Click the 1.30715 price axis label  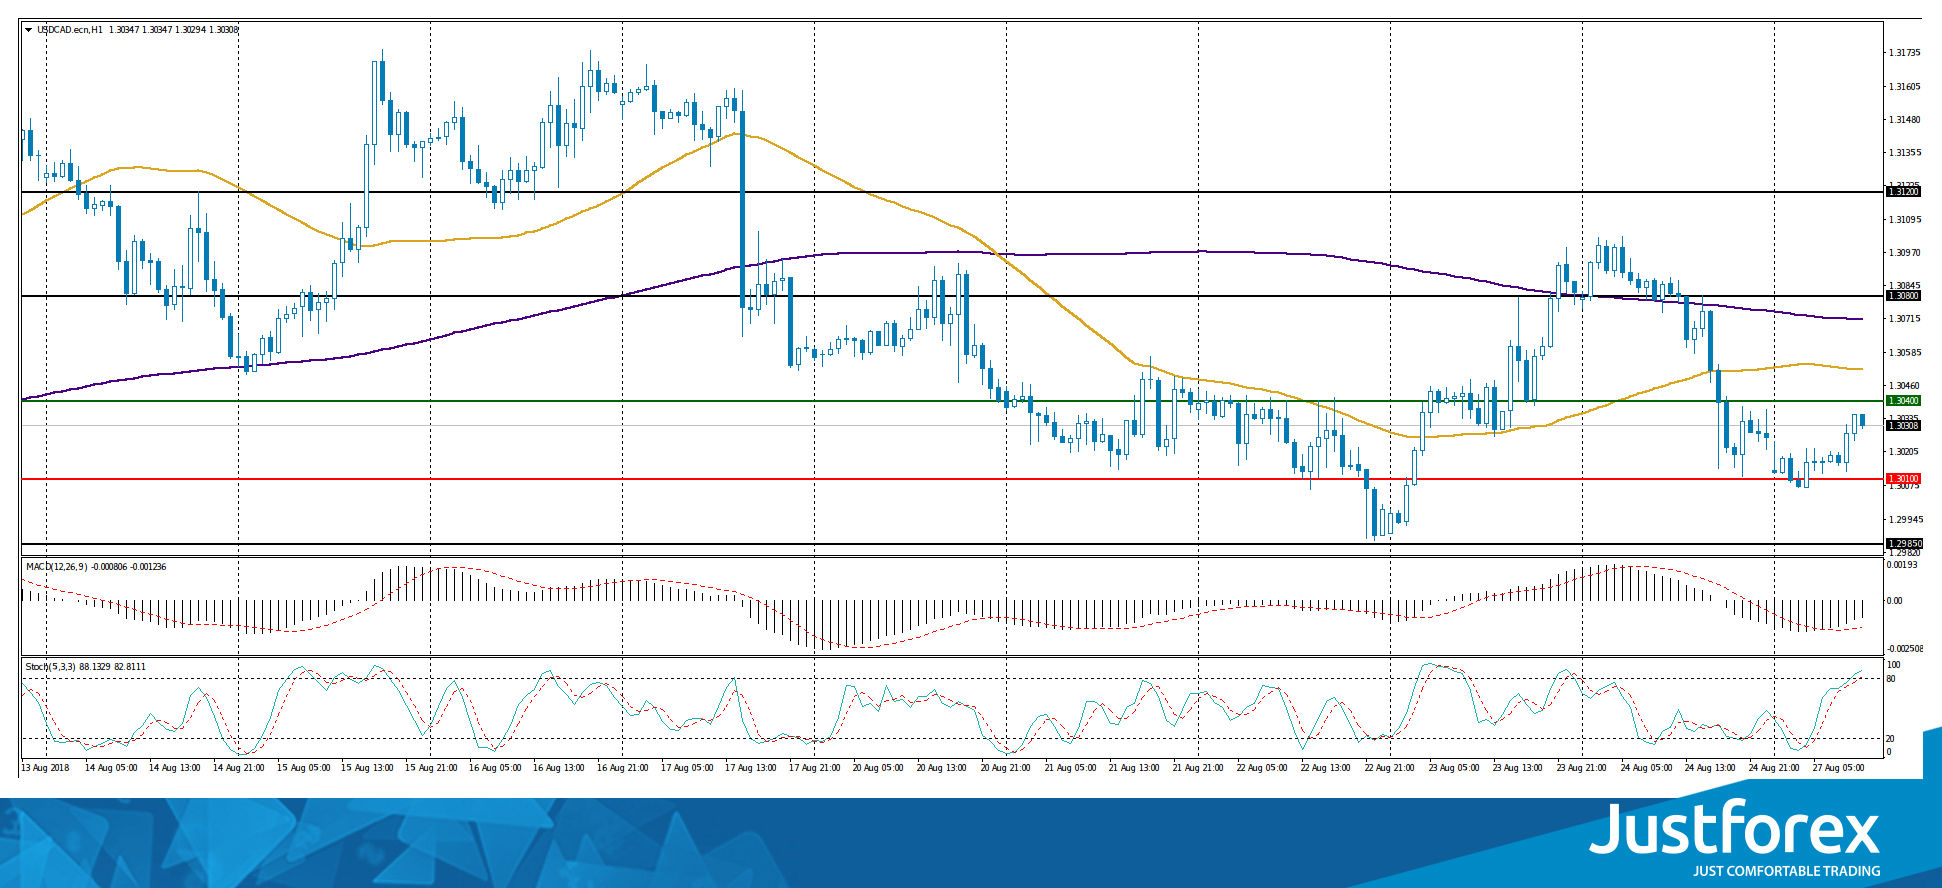(x=1905, y=319)
